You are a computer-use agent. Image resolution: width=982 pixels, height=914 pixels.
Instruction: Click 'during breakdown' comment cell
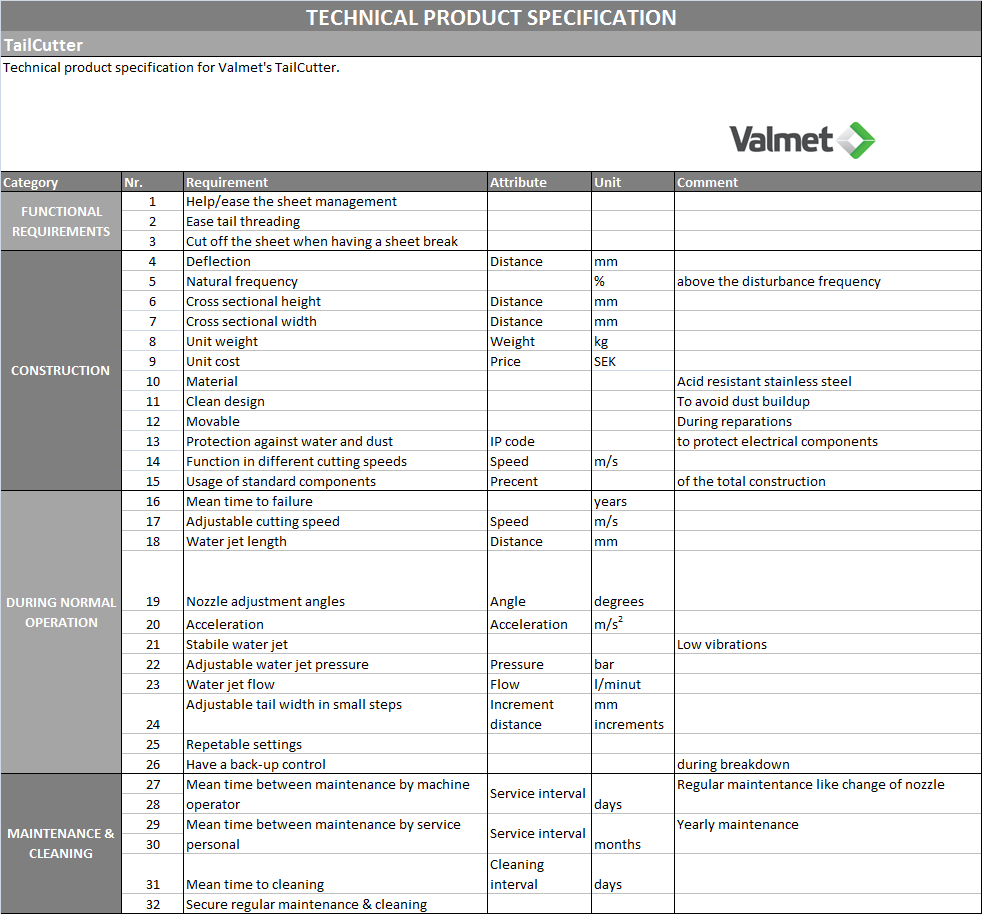coord(828,765)
